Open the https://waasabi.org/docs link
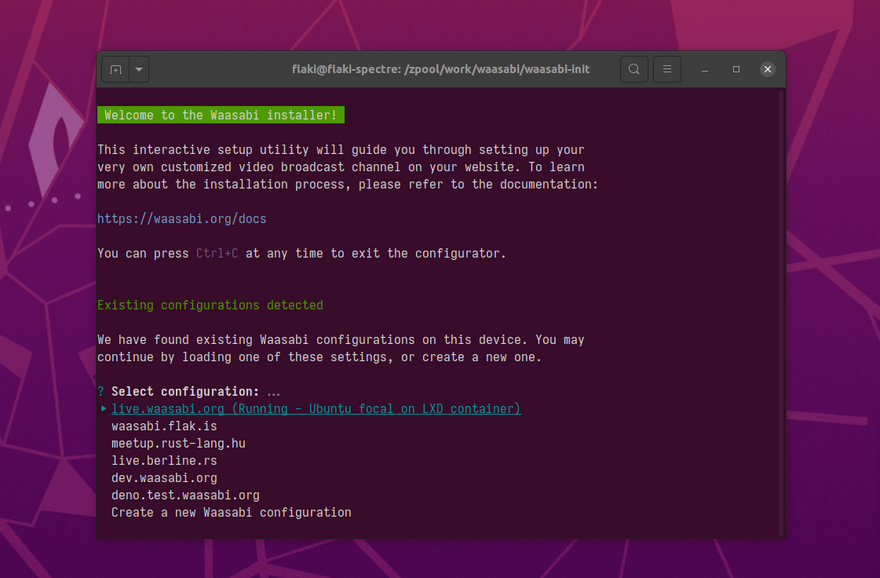880x578 pixels. point(182,219)
